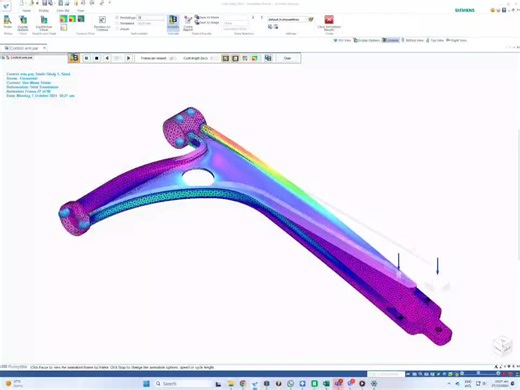520x390 pixels.
Task: Step animation to previous frame
Action: pos(107,58)
